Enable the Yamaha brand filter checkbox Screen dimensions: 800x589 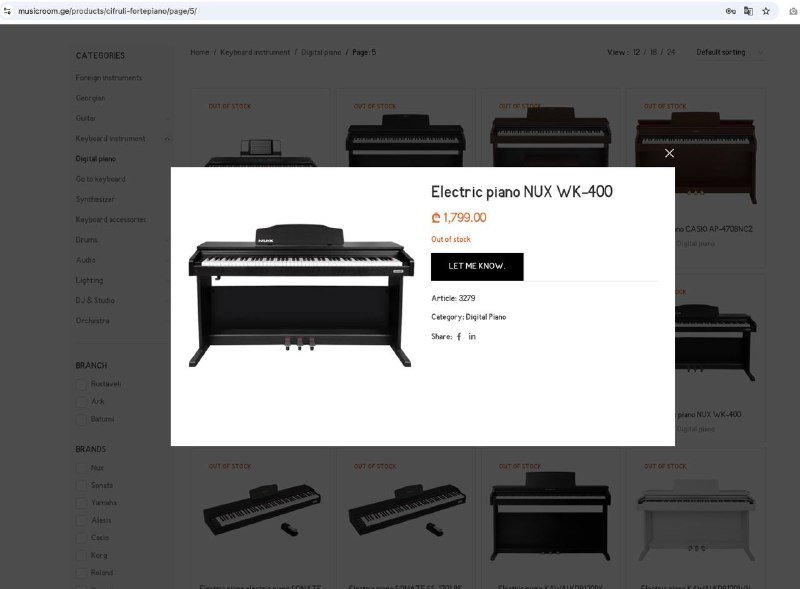[81, 503]
